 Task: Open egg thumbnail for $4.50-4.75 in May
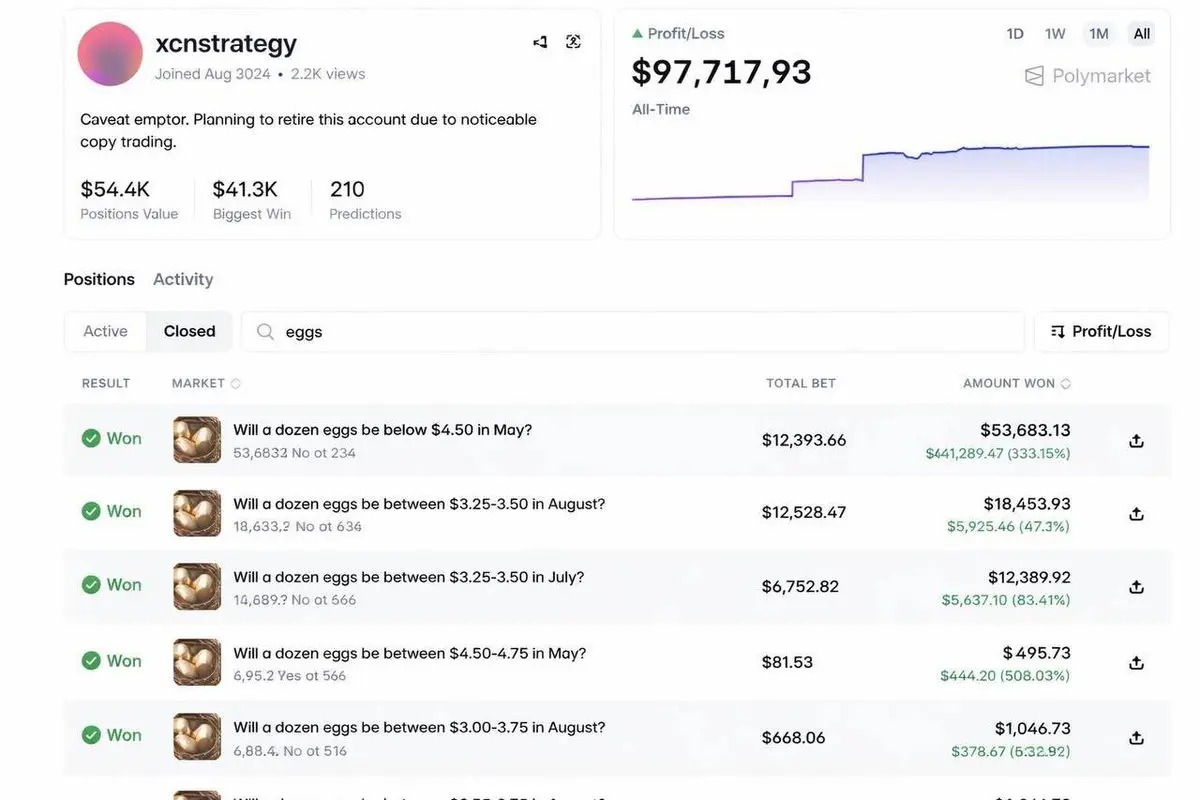[x=197, y=662]
